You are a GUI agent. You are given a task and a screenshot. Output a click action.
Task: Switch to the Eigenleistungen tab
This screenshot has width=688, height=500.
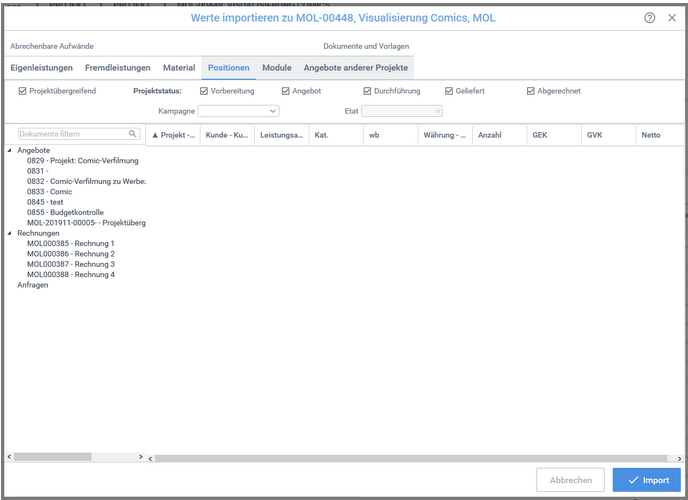pyautogui.click(x=41, y=68)
